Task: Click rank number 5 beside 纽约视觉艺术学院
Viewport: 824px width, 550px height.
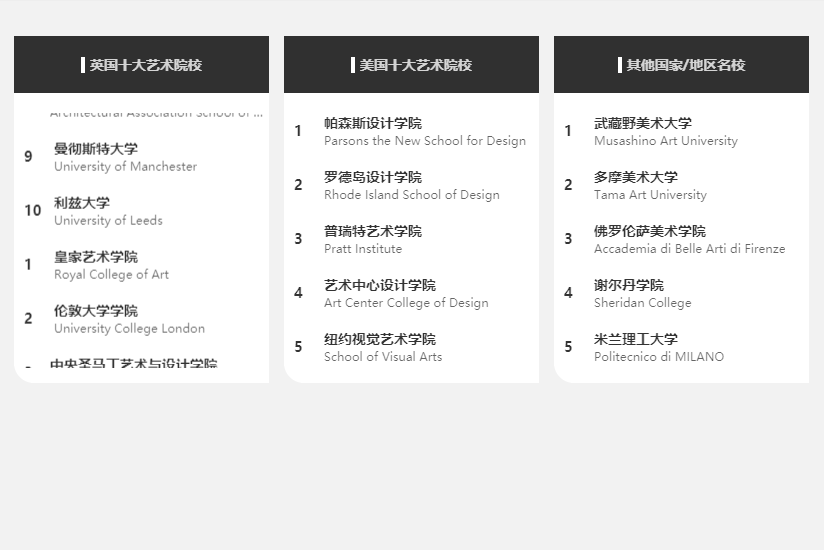Action: [298, 347]
